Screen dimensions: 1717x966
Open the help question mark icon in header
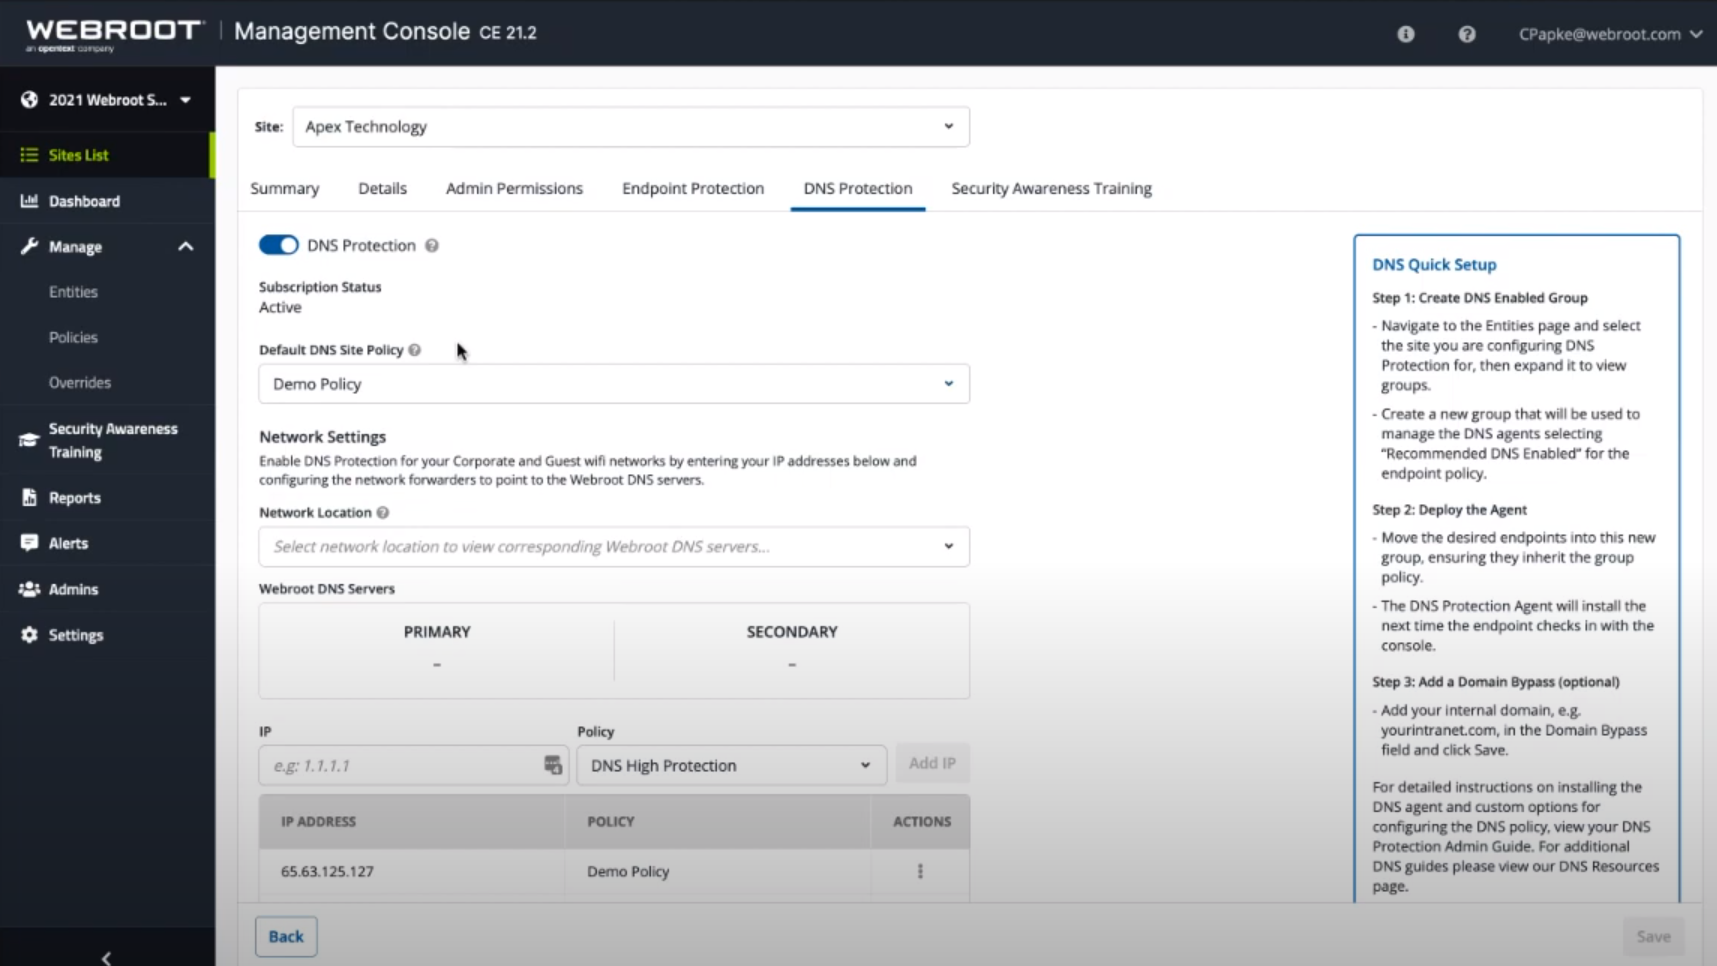coord(1466,34)
